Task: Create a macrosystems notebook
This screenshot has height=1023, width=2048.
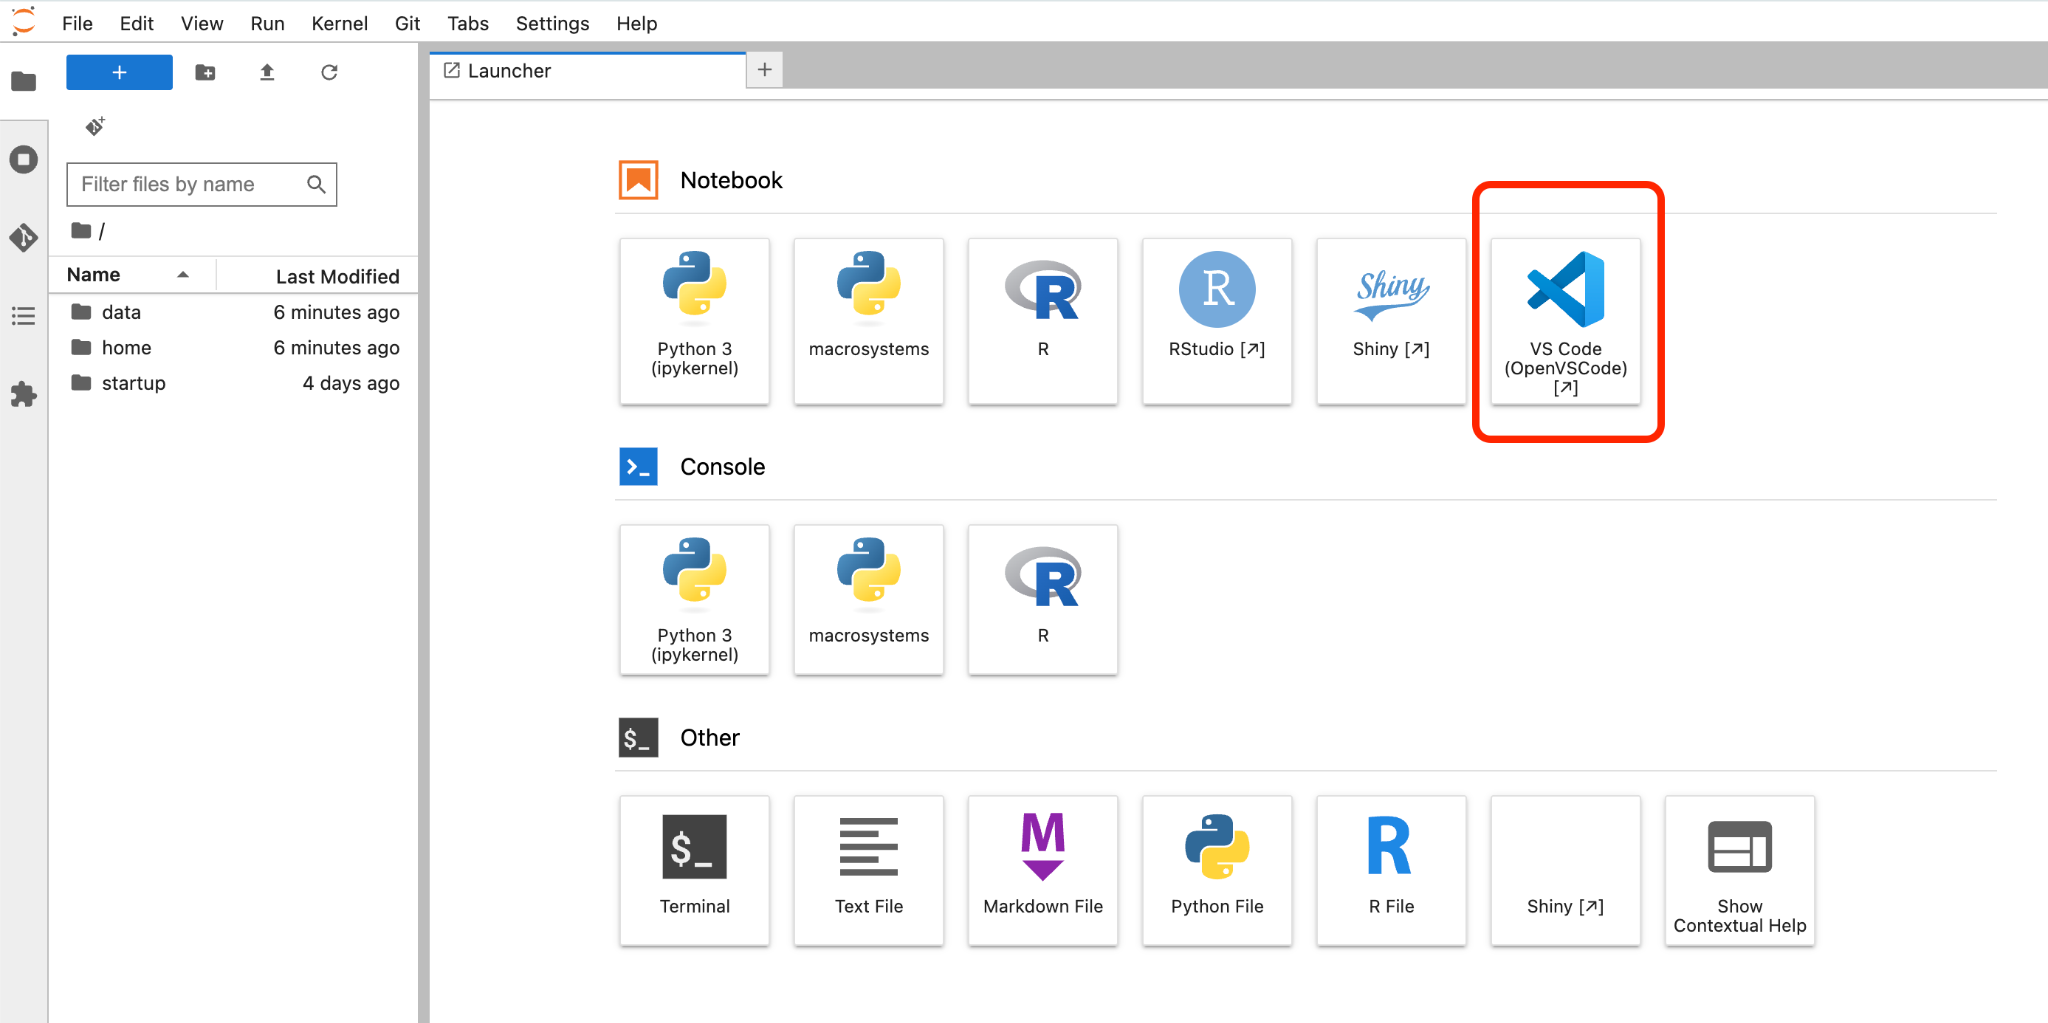Action: tap(869, 321)
